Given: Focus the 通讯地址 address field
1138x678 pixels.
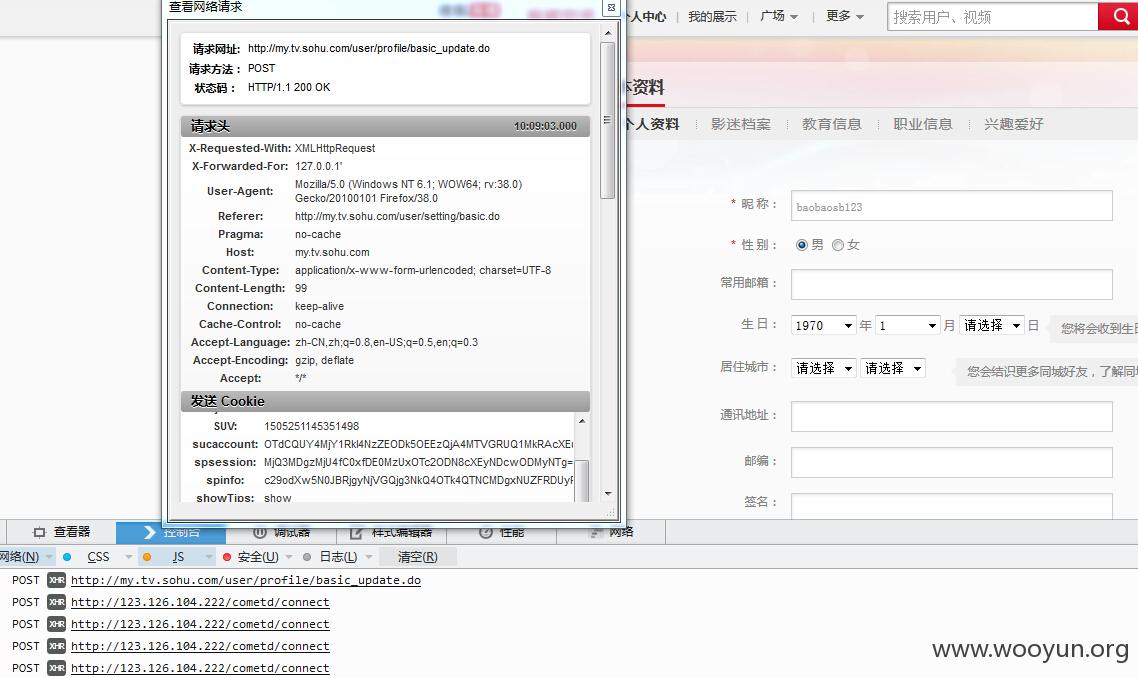Looking at the screenshot, I should 951,417.
